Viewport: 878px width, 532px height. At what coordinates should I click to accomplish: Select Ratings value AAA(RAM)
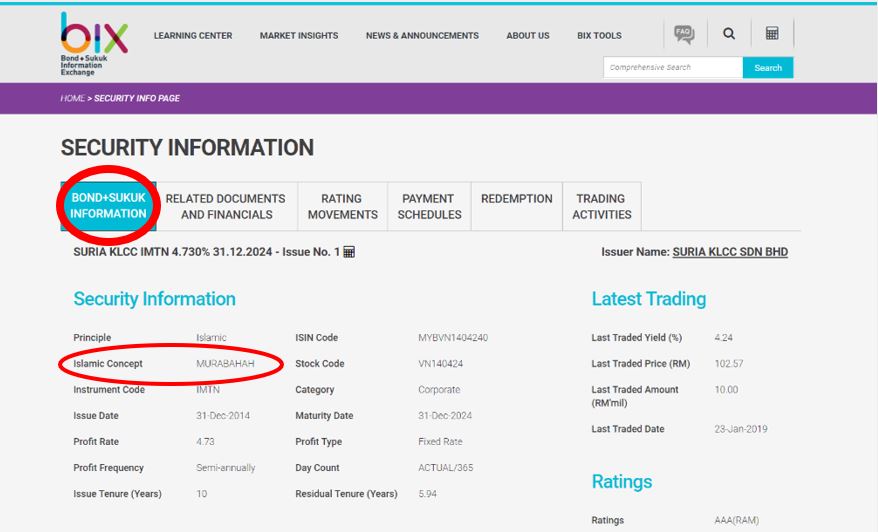(x=737, y=520)
